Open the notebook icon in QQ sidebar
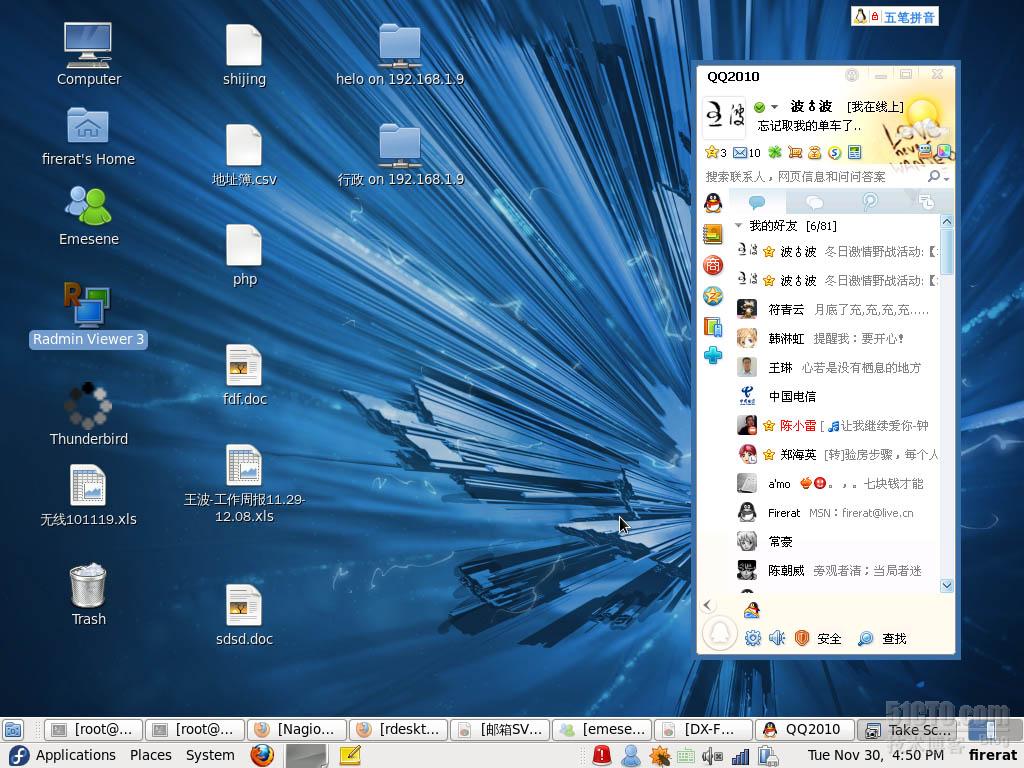This screenshot has width=1024, height=768. [712, 234]
